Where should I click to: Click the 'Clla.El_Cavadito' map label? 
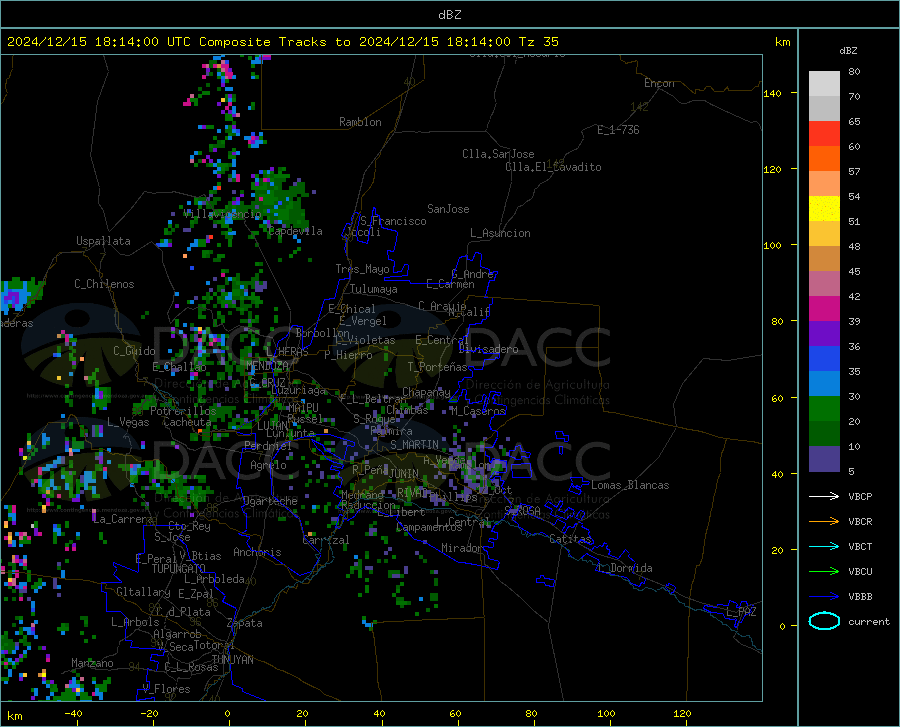pos(553,167)
